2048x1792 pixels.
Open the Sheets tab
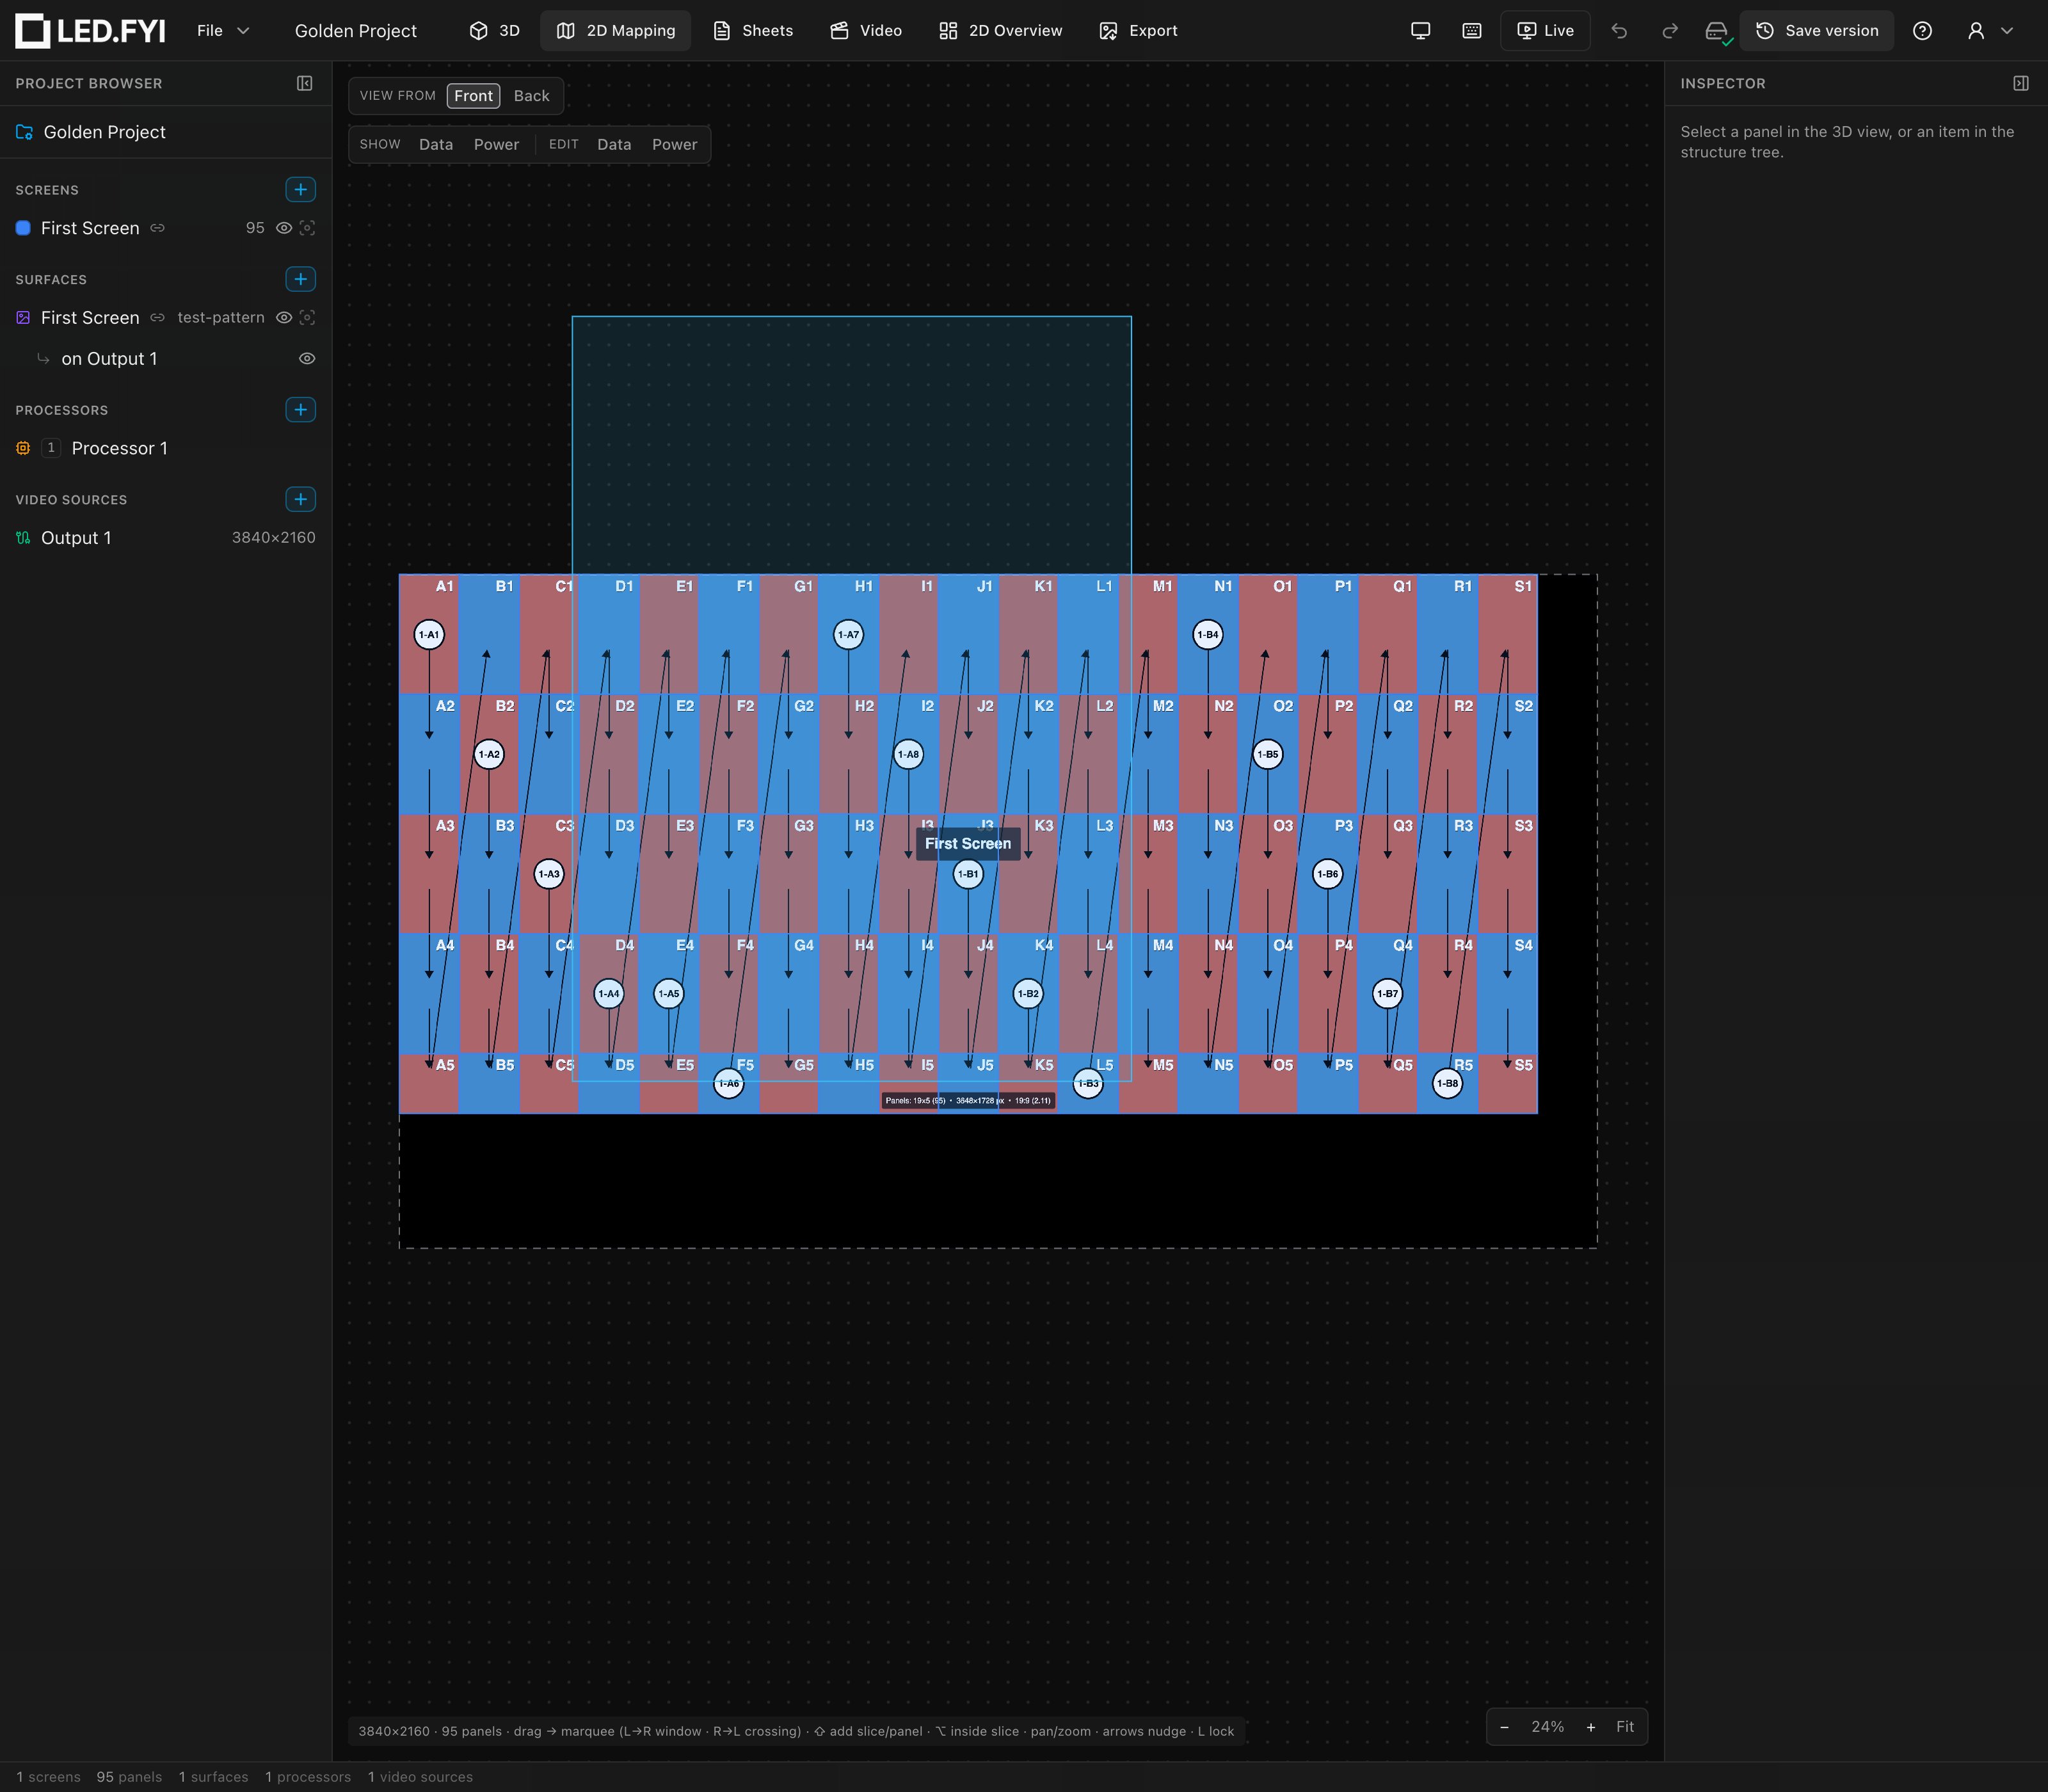(x=753, y=31)
